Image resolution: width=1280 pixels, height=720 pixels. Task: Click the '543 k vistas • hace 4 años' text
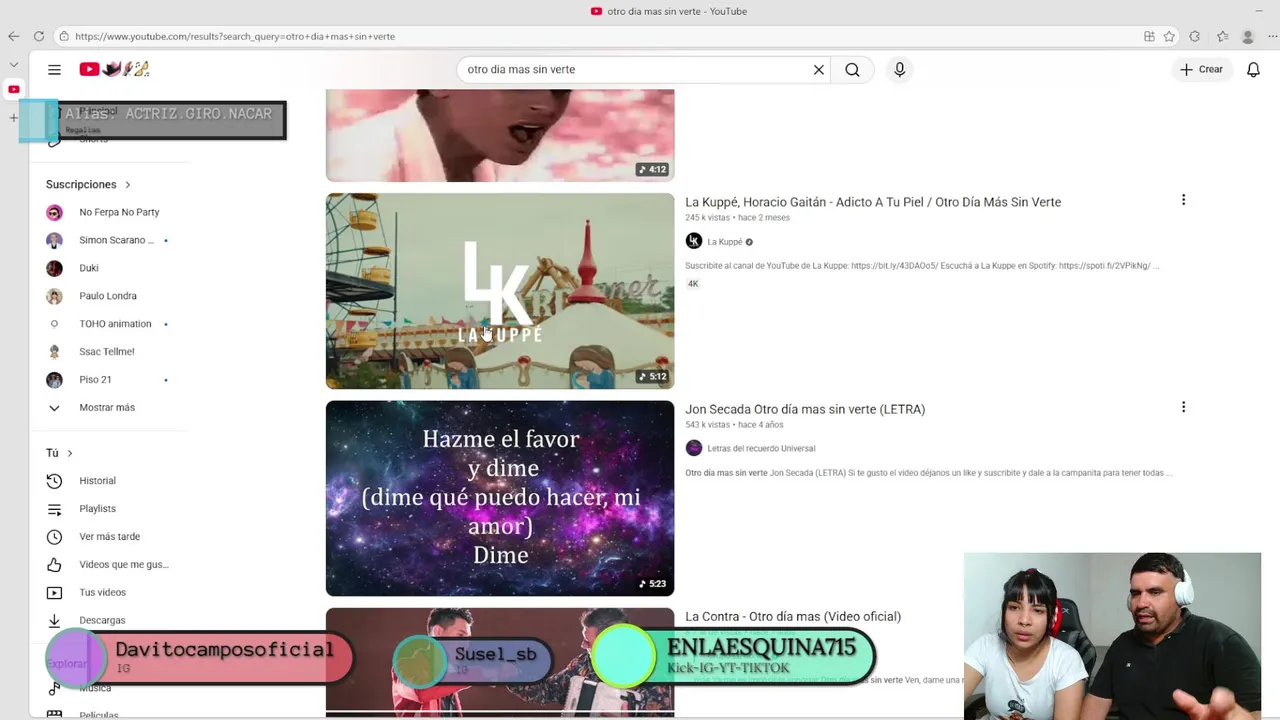coord(734,425)
